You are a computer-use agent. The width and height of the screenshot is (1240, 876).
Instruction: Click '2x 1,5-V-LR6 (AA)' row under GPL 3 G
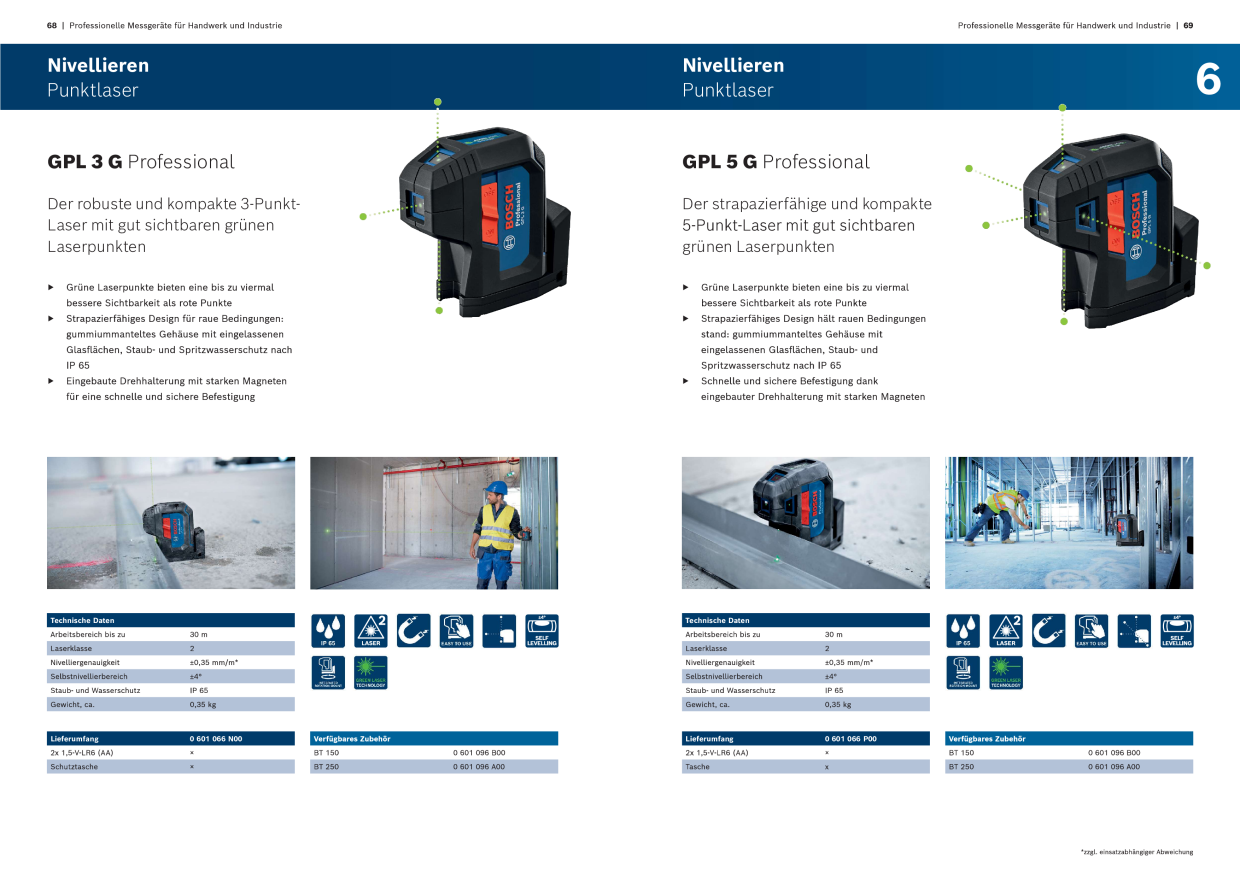171,753
